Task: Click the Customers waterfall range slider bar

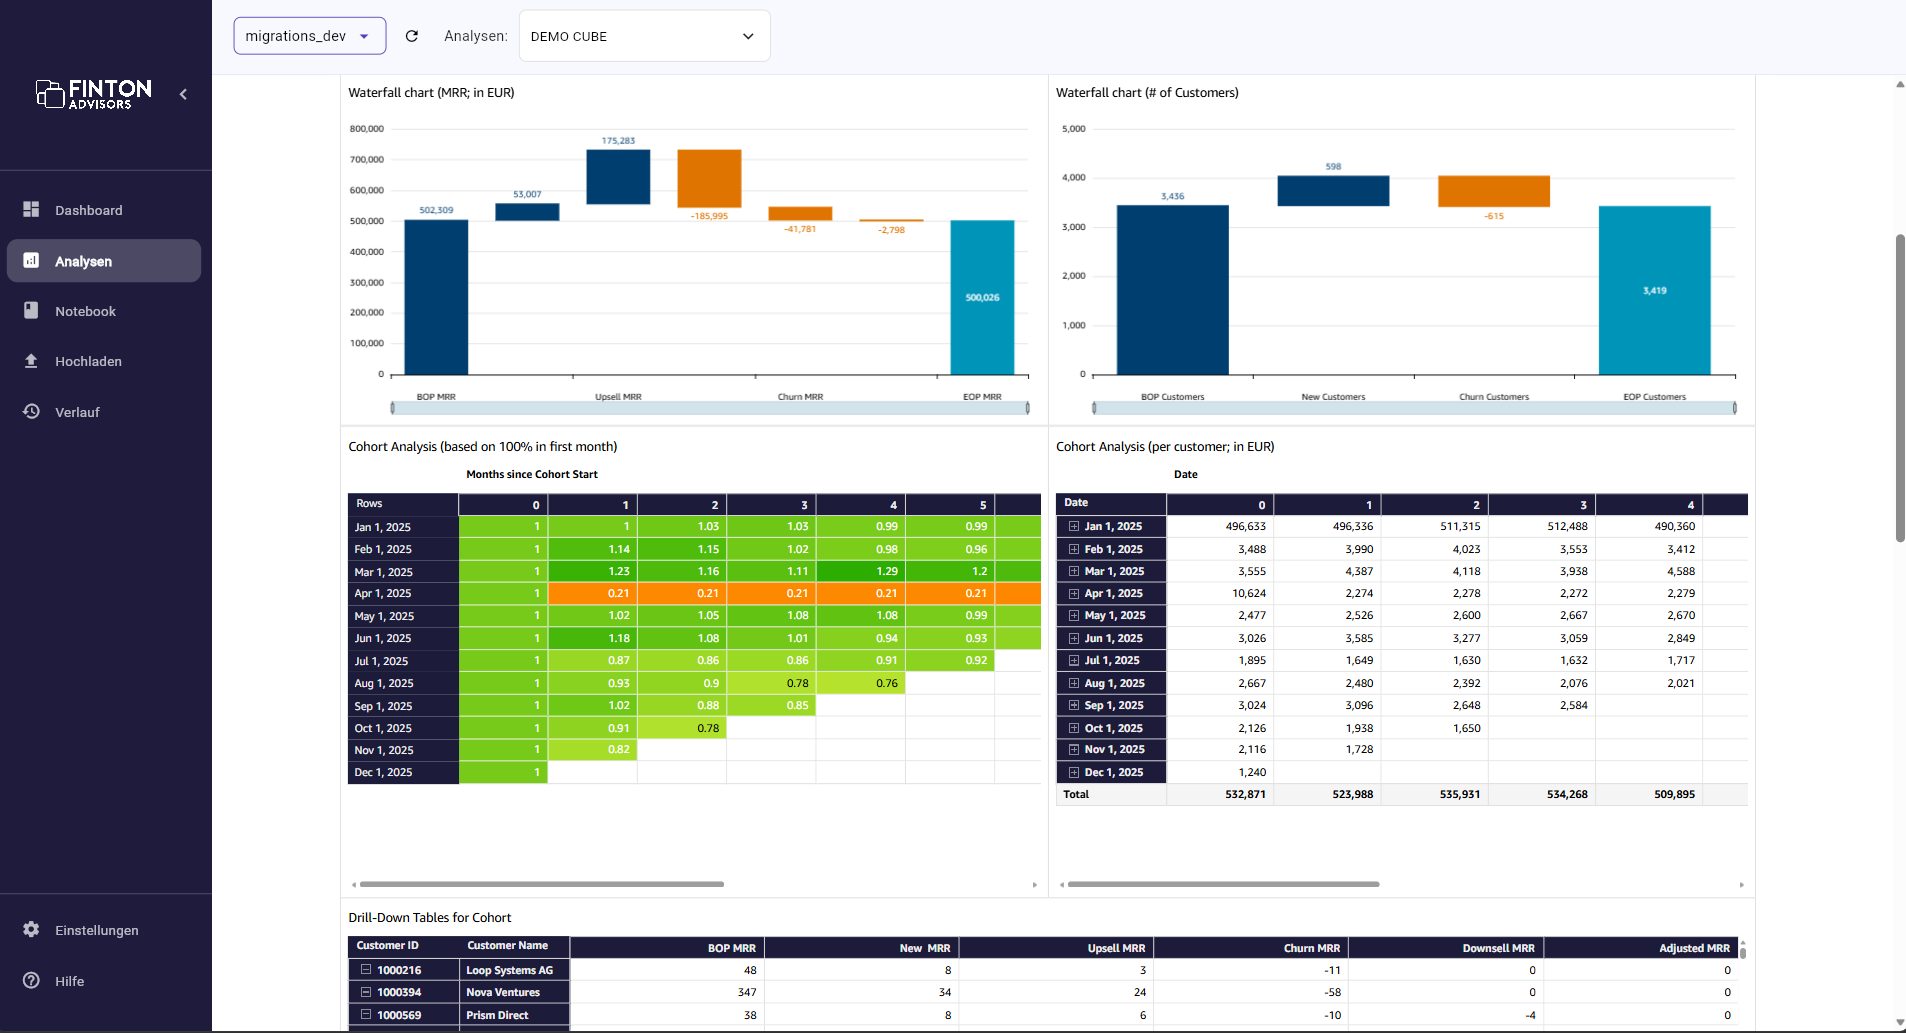Action: point(1414,408)
